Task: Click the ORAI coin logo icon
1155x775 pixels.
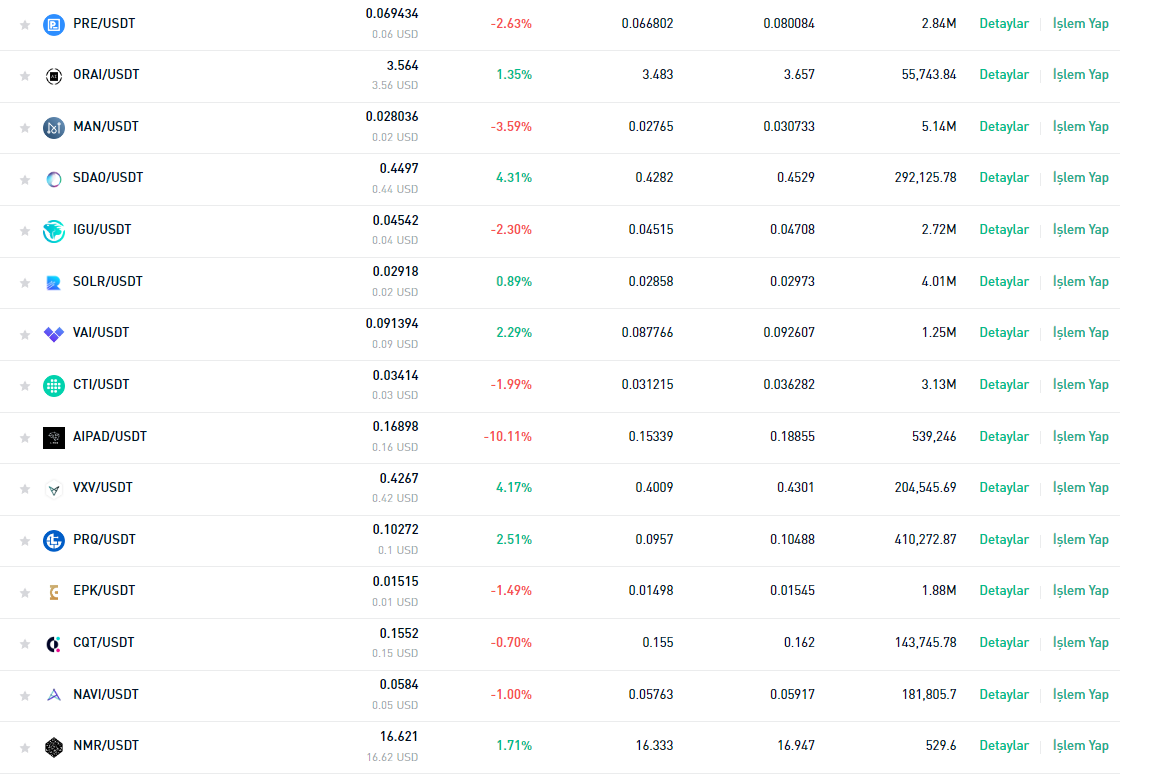Action: coord(54,76)
